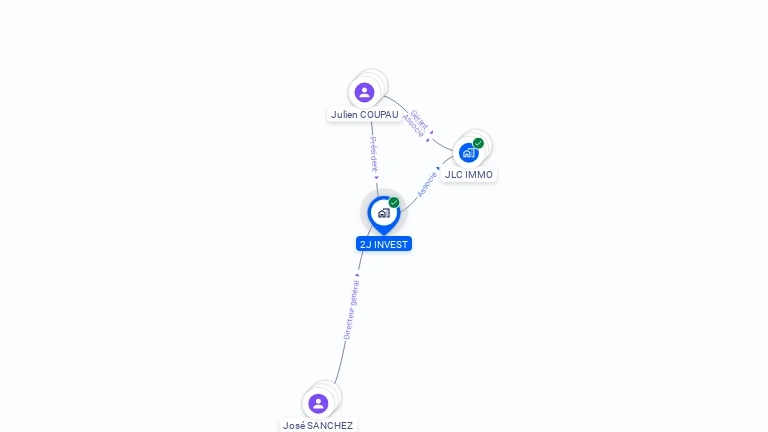Select the blue 2J INVEST label

384,244
